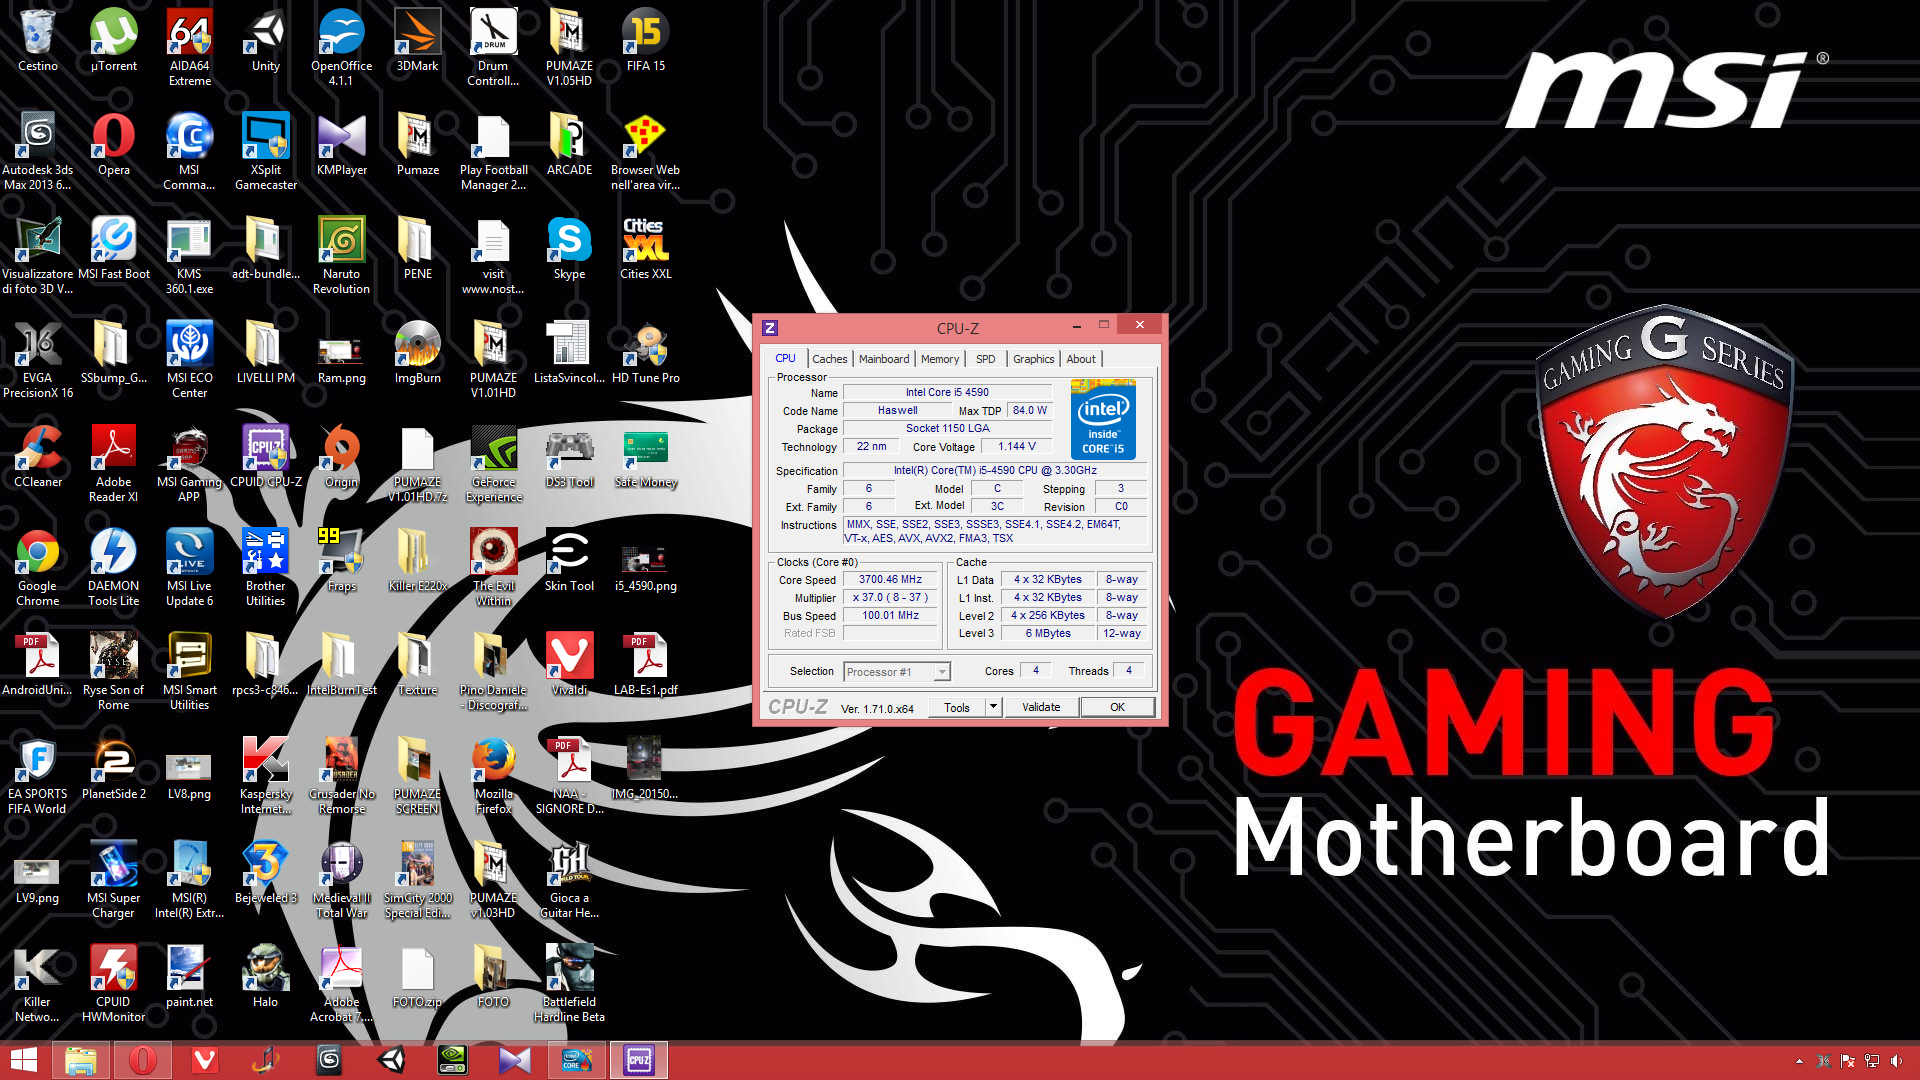Open the Windows Start button
The width and height of the screenshot is (1920, 1080).
(x=23, y=1060)
